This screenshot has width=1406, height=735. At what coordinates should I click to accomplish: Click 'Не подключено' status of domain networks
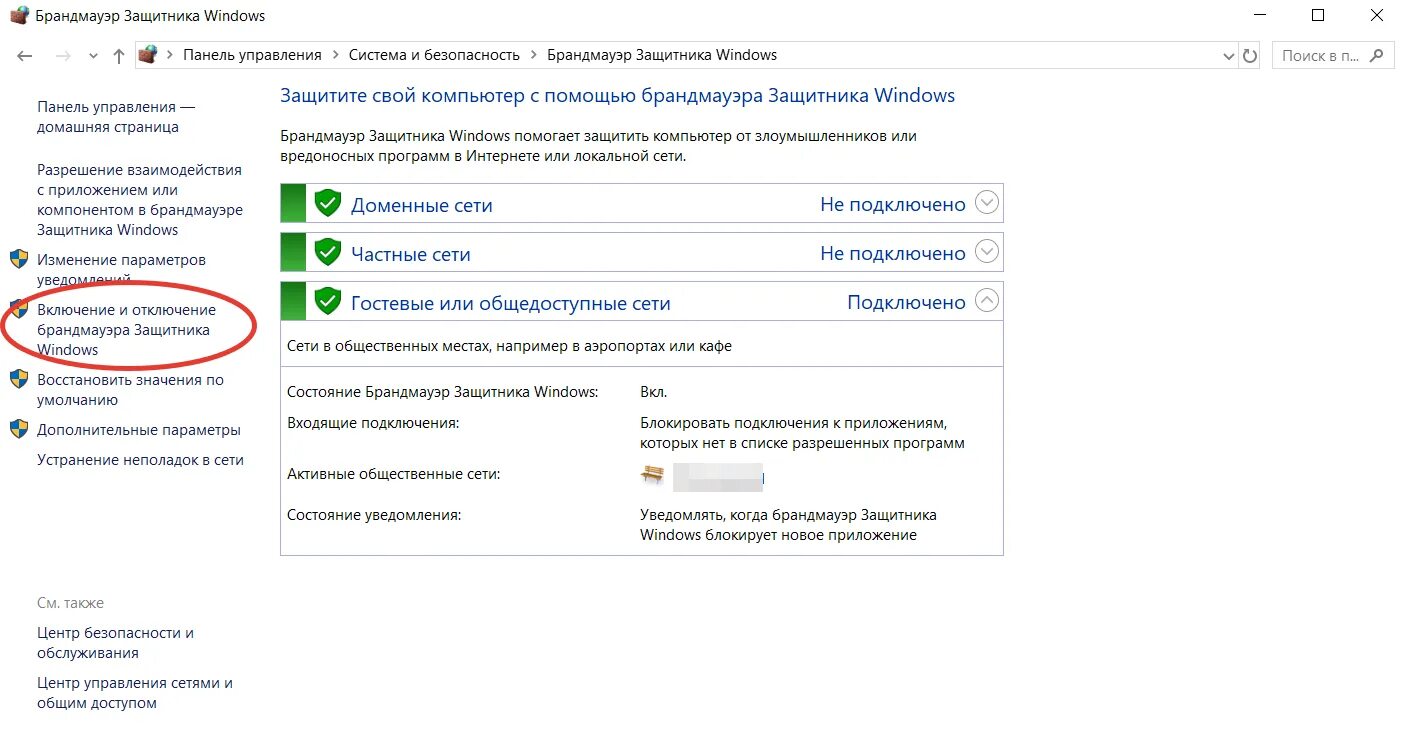coord(893,205)
